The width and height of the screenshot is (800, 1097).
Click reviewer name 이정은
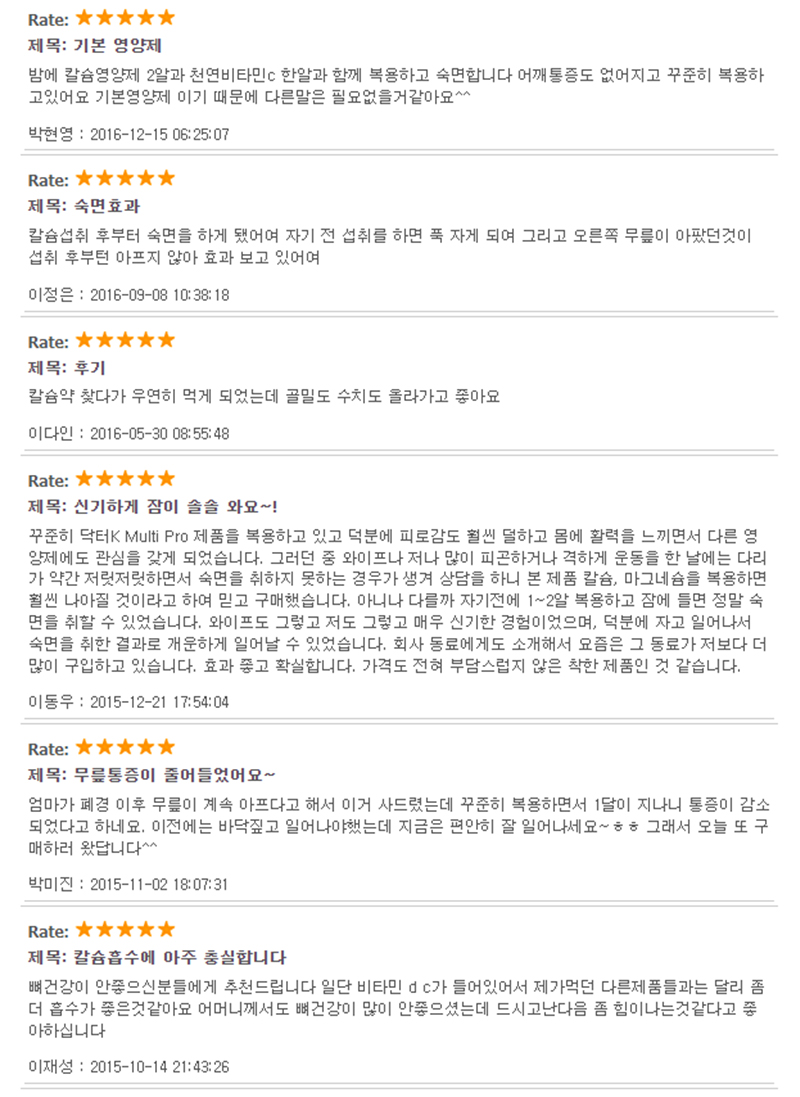pyautogui.click(x=50, y=295)
